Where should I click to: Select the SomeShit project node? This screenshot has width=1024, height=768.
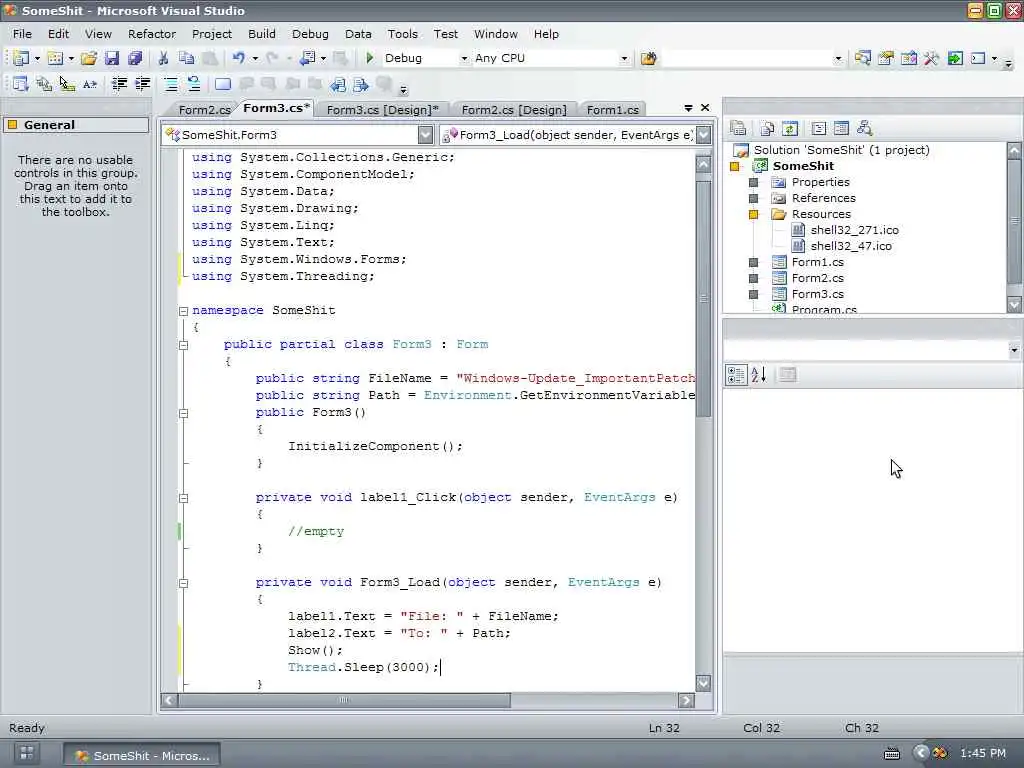tap(803, 166)
